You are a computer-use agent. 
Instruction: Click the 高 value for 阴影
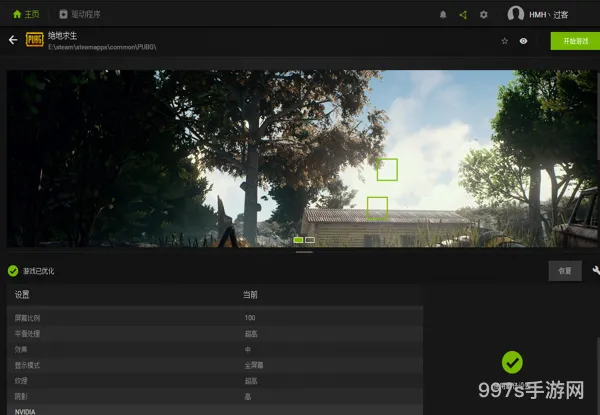pyautogui.click(x=248, y=397)
